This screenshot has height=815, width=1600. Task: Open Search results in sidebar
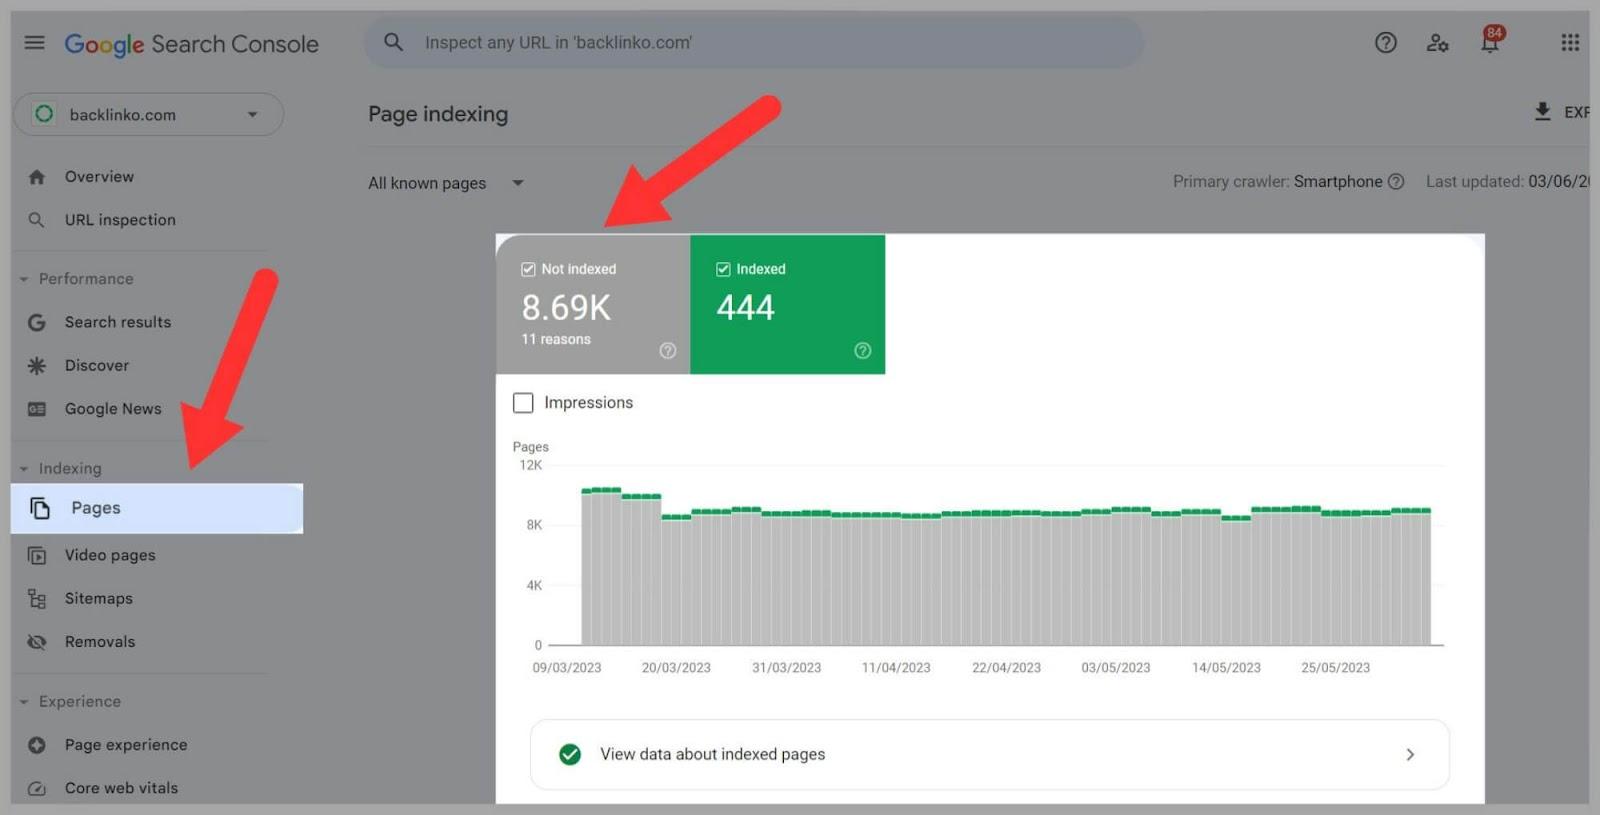117,322
